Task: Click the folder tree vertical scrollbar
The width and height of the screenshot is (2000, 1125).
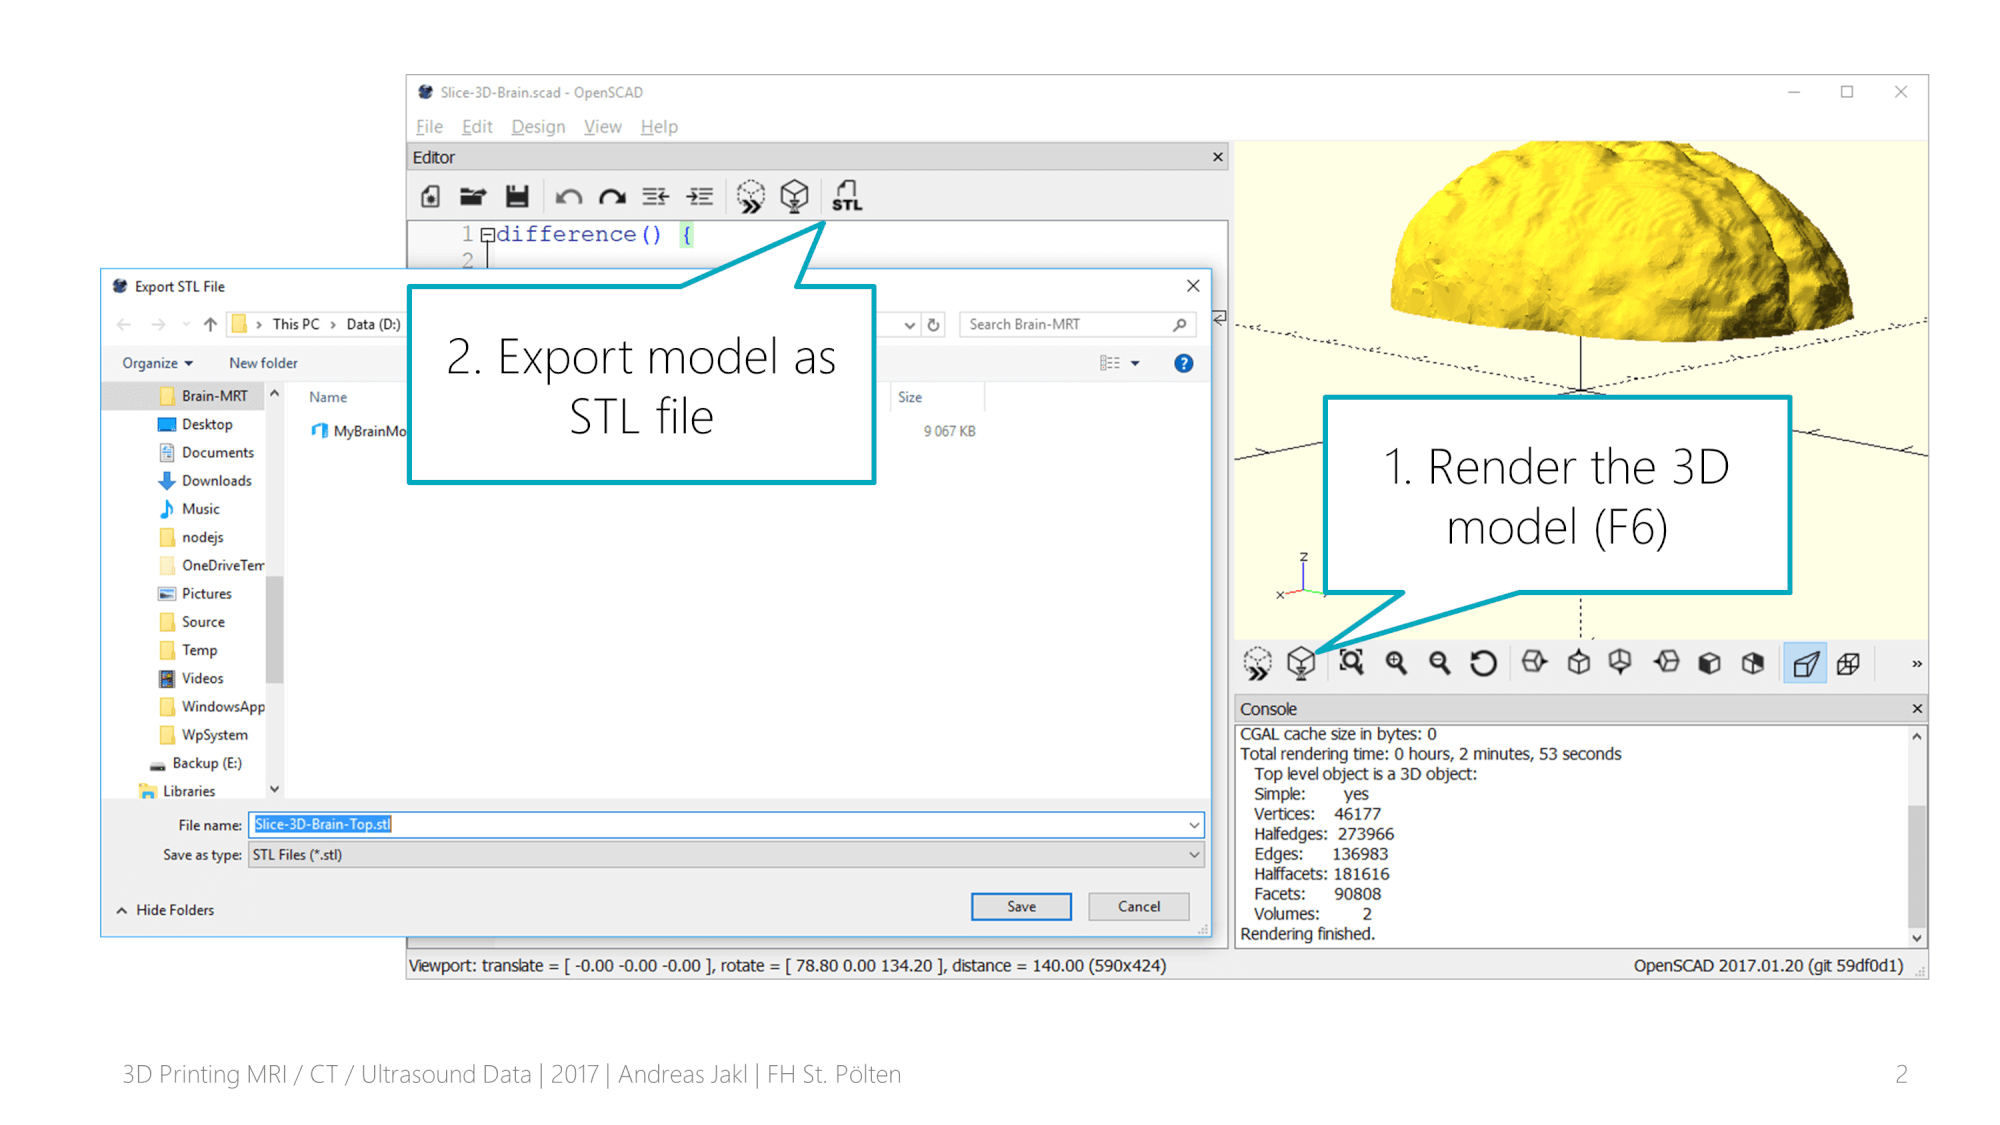Action: tap(274, 630)
